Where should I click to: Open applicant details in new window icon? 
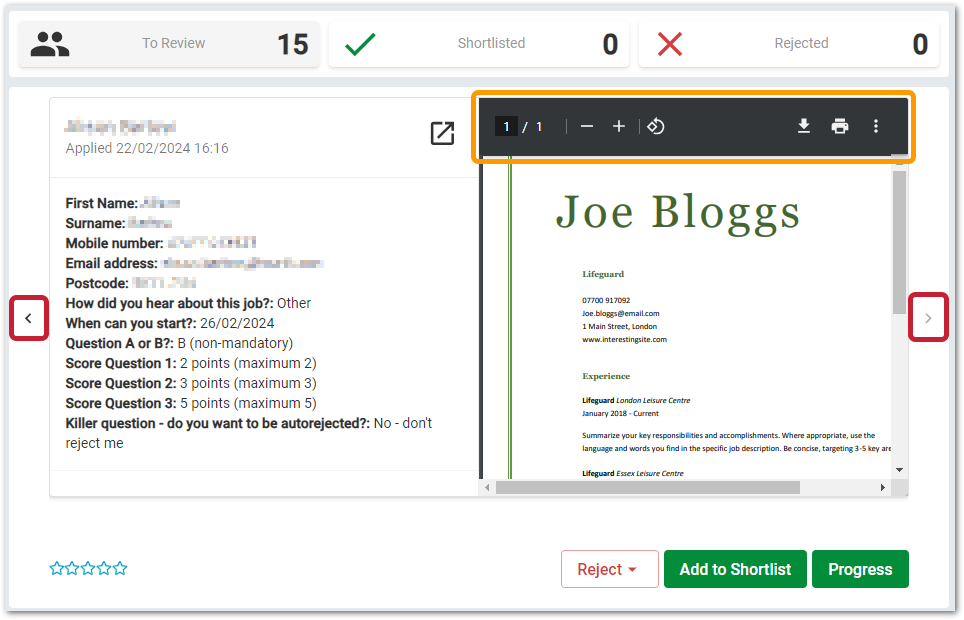pos(442,133)
